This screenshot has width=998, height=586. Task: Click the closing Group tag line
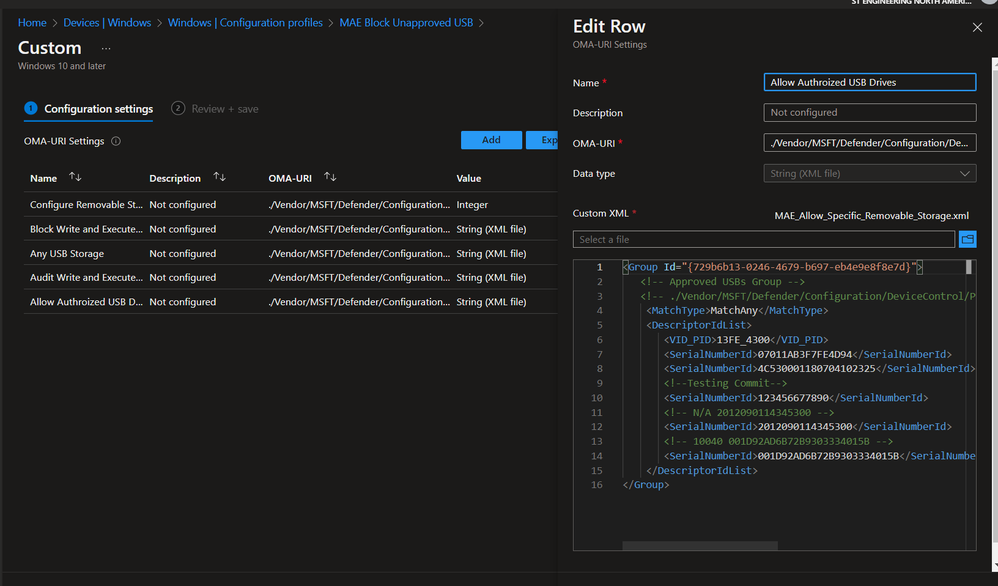(646, 485)
